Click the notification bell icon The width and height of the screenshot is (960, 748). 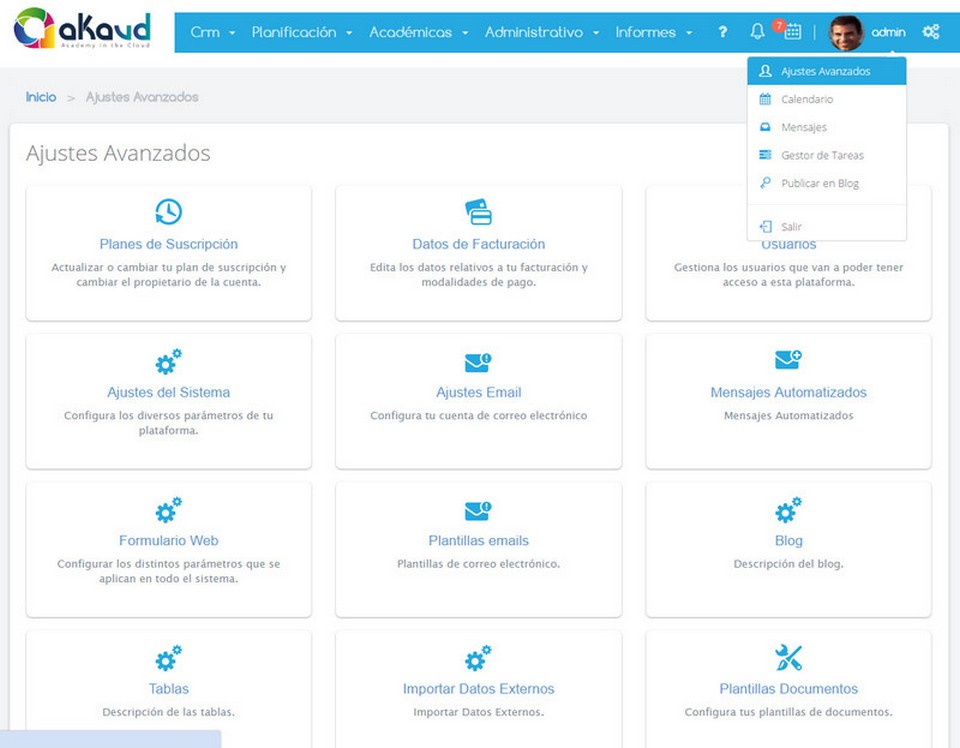757,32
